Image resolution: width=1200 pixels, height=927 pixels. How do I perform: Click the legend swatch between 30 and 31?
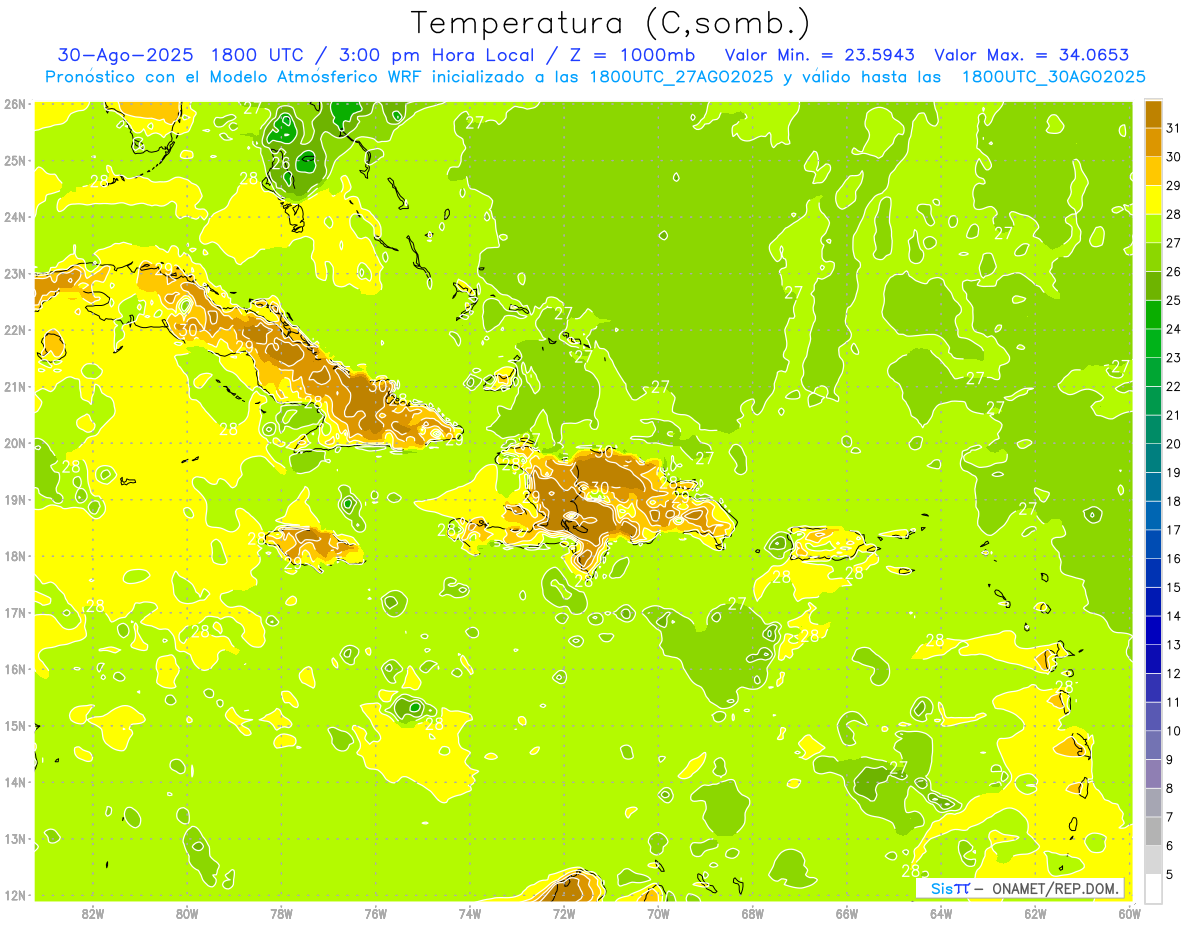pos(1153,142)
